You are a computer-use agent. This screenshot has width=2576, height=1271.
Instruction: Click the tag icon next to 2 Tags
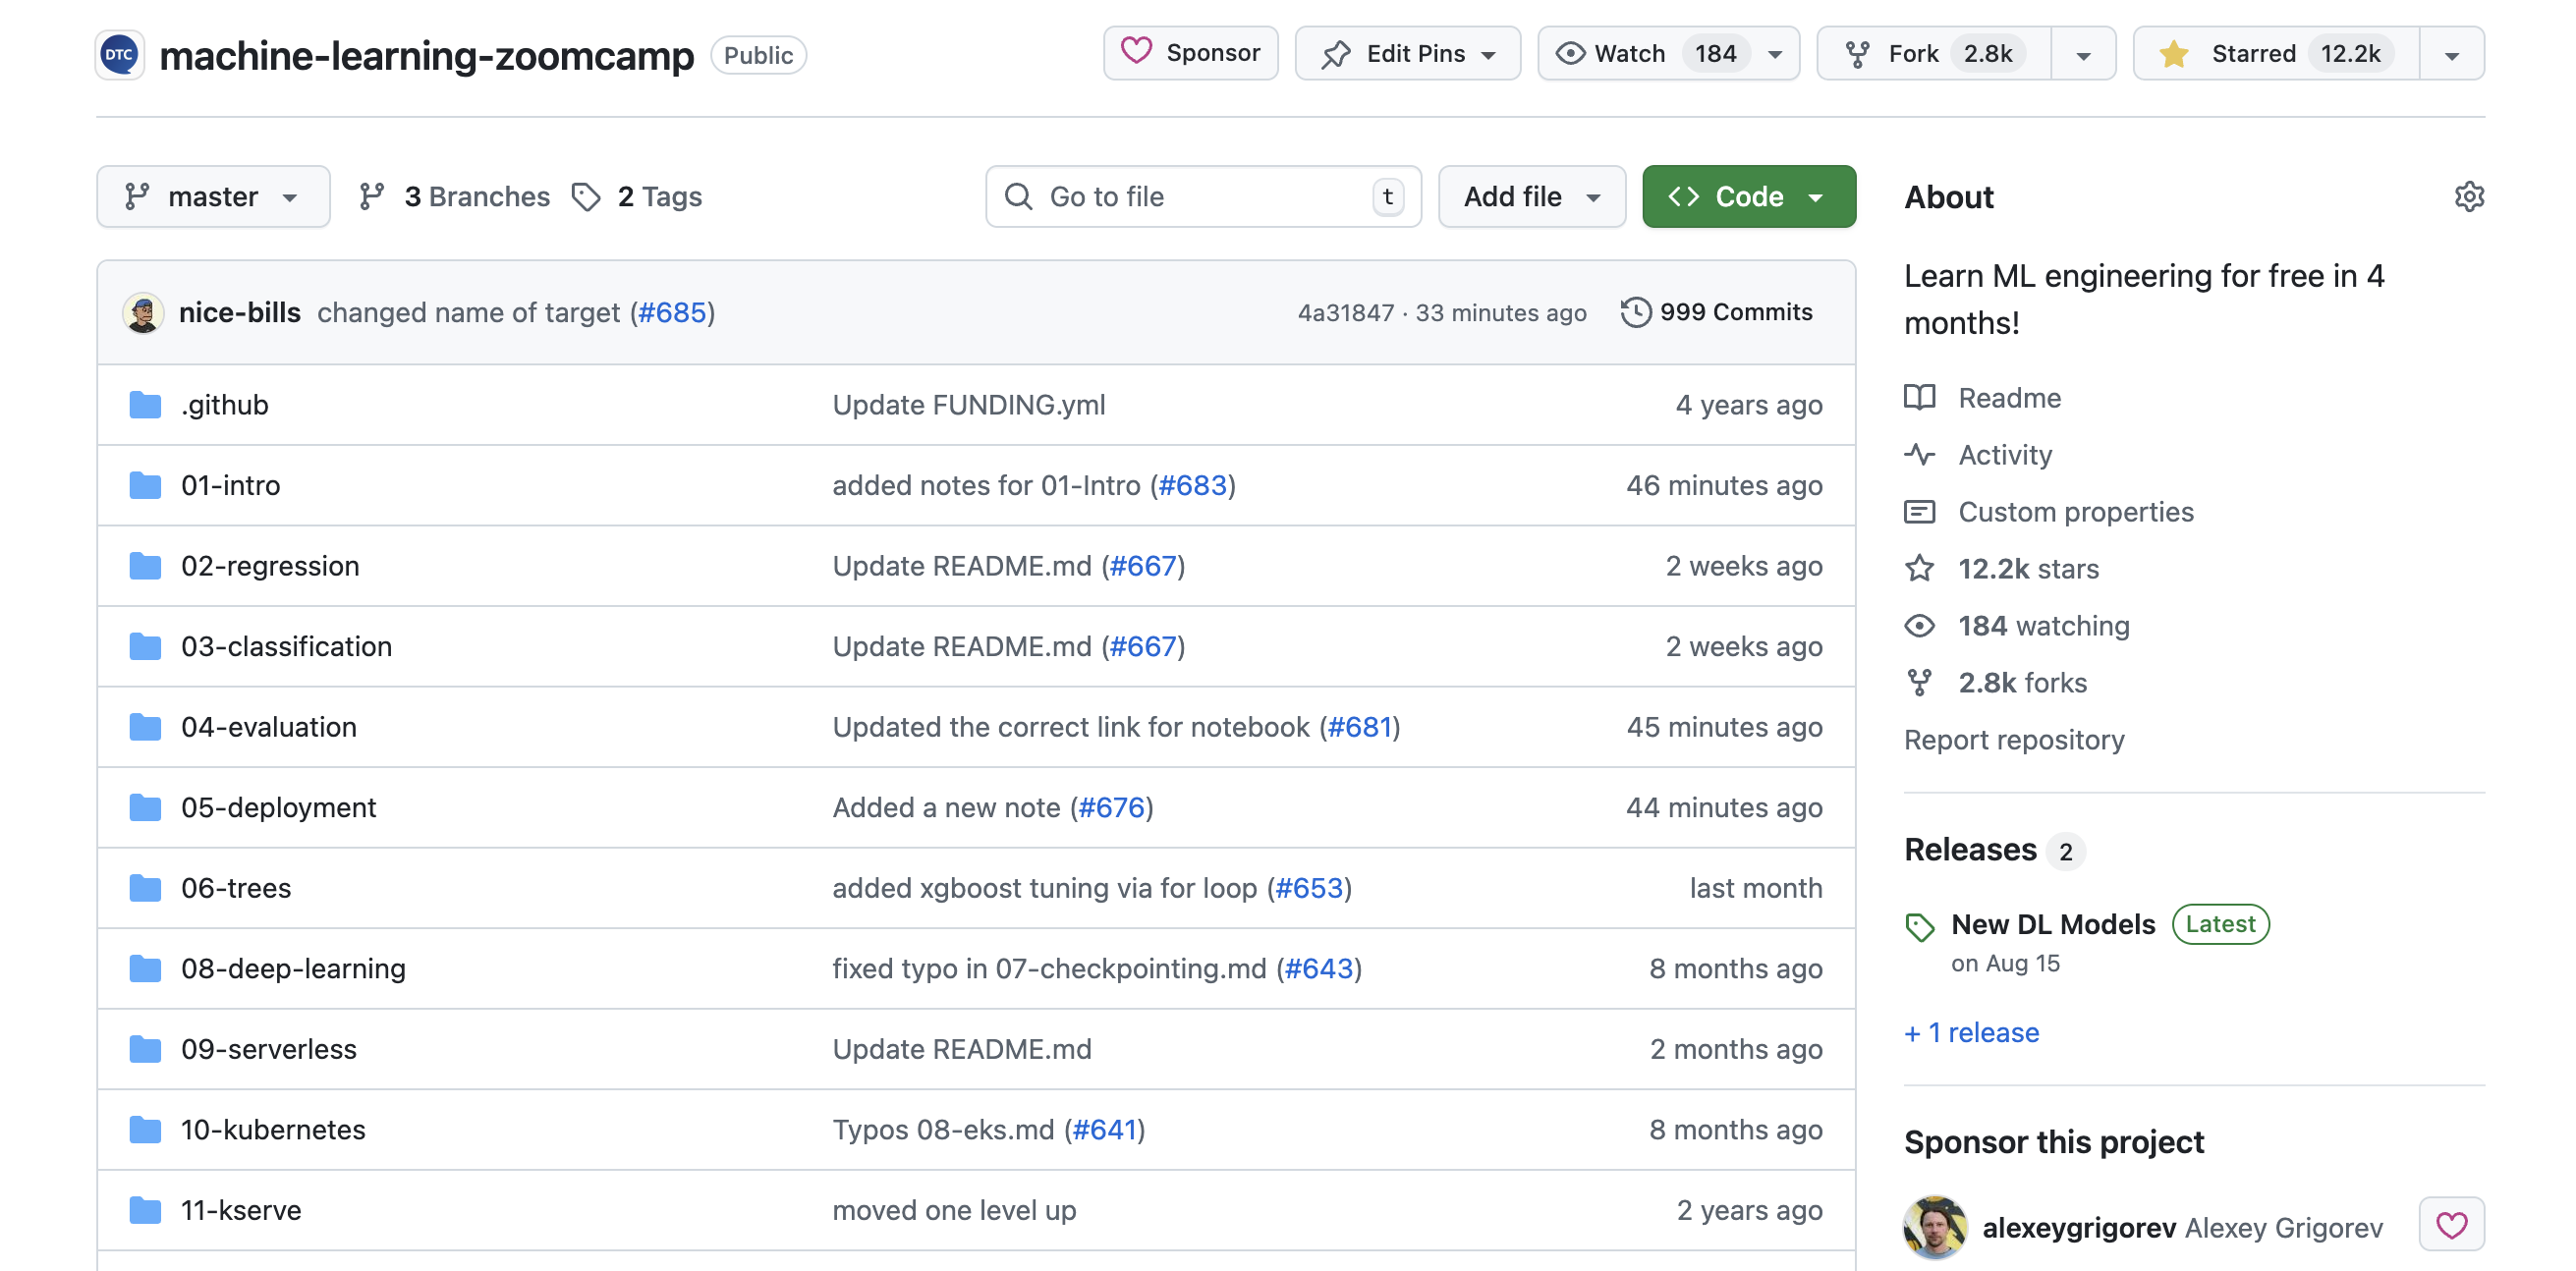click(586, 196)
